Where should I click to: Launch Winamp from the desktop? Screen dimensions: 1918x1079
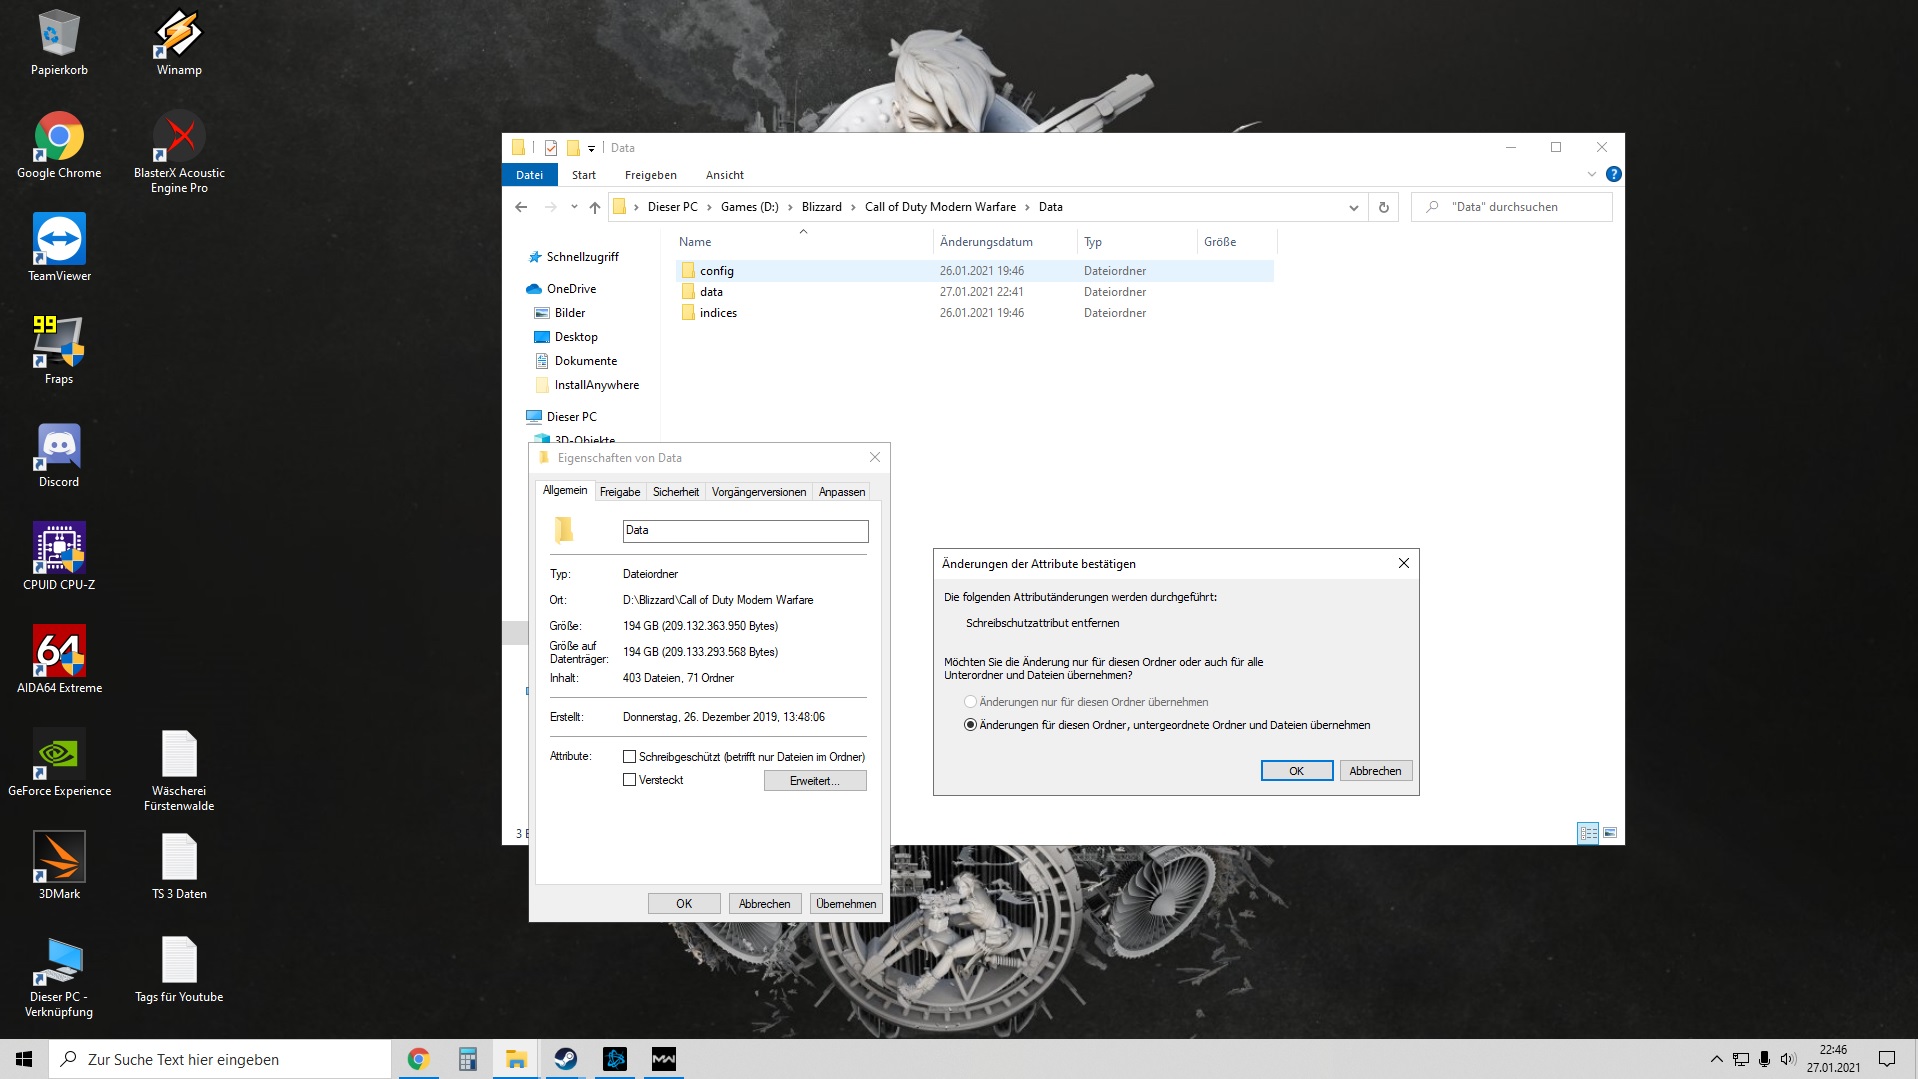(x=179, y=42)
